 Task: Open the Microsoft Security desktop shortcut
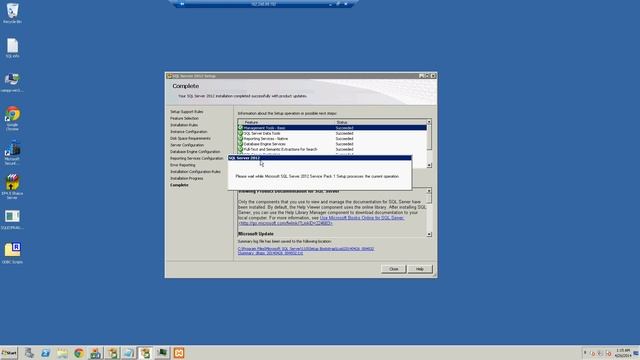12,153
